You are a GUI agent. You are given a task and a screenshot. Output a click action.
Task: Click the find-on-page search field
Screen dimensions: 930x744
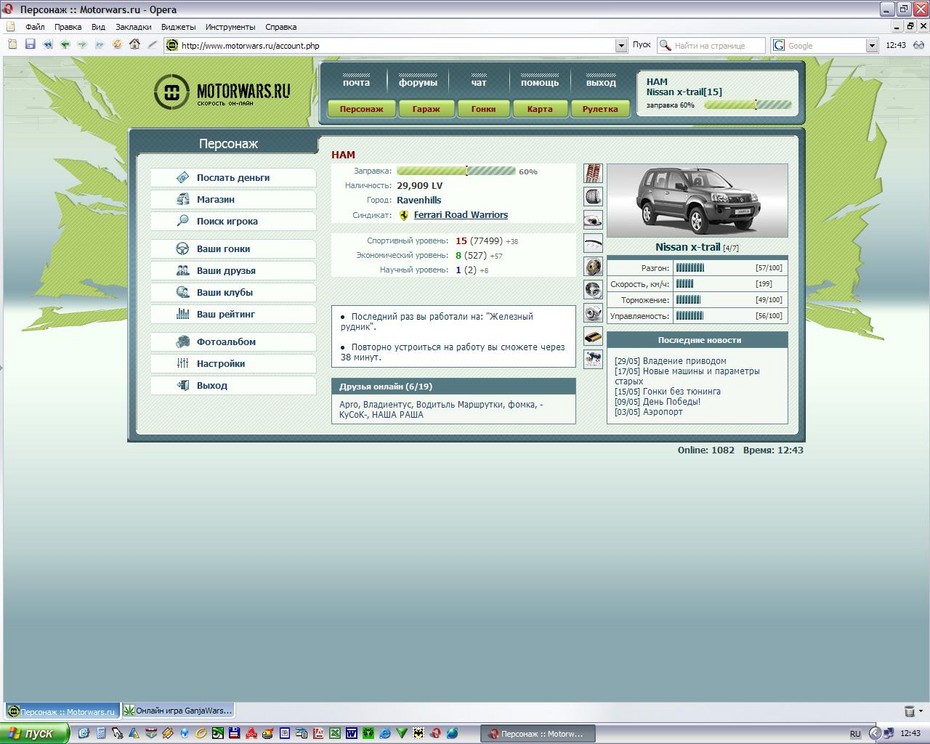click(x=712, y=45)
